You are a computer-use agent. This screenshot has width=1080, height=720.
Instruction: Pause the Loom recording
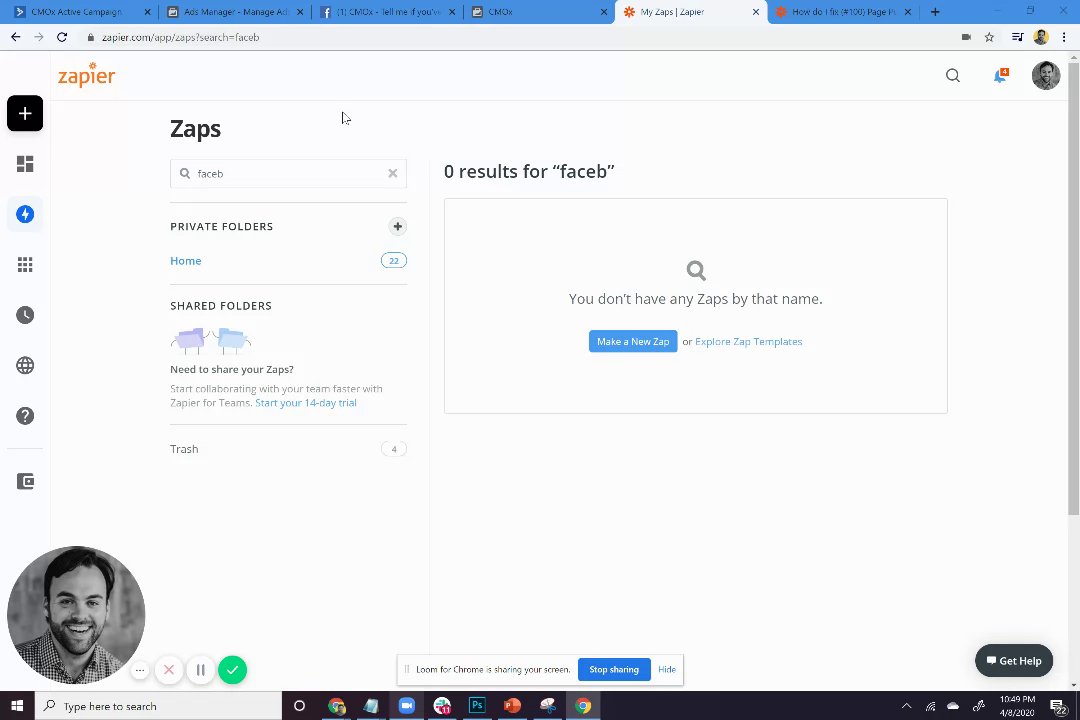pyautogui.click(x=200, y=670)
